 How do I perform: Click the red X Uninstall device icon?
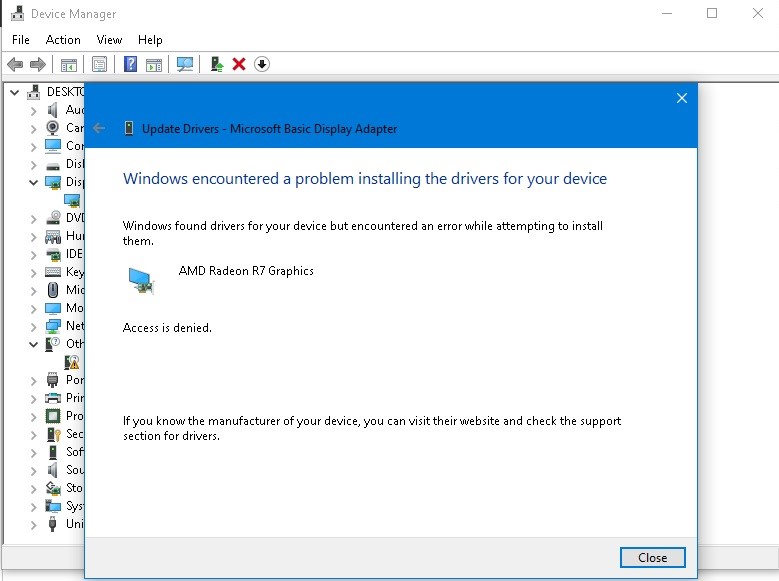(239, 65)
